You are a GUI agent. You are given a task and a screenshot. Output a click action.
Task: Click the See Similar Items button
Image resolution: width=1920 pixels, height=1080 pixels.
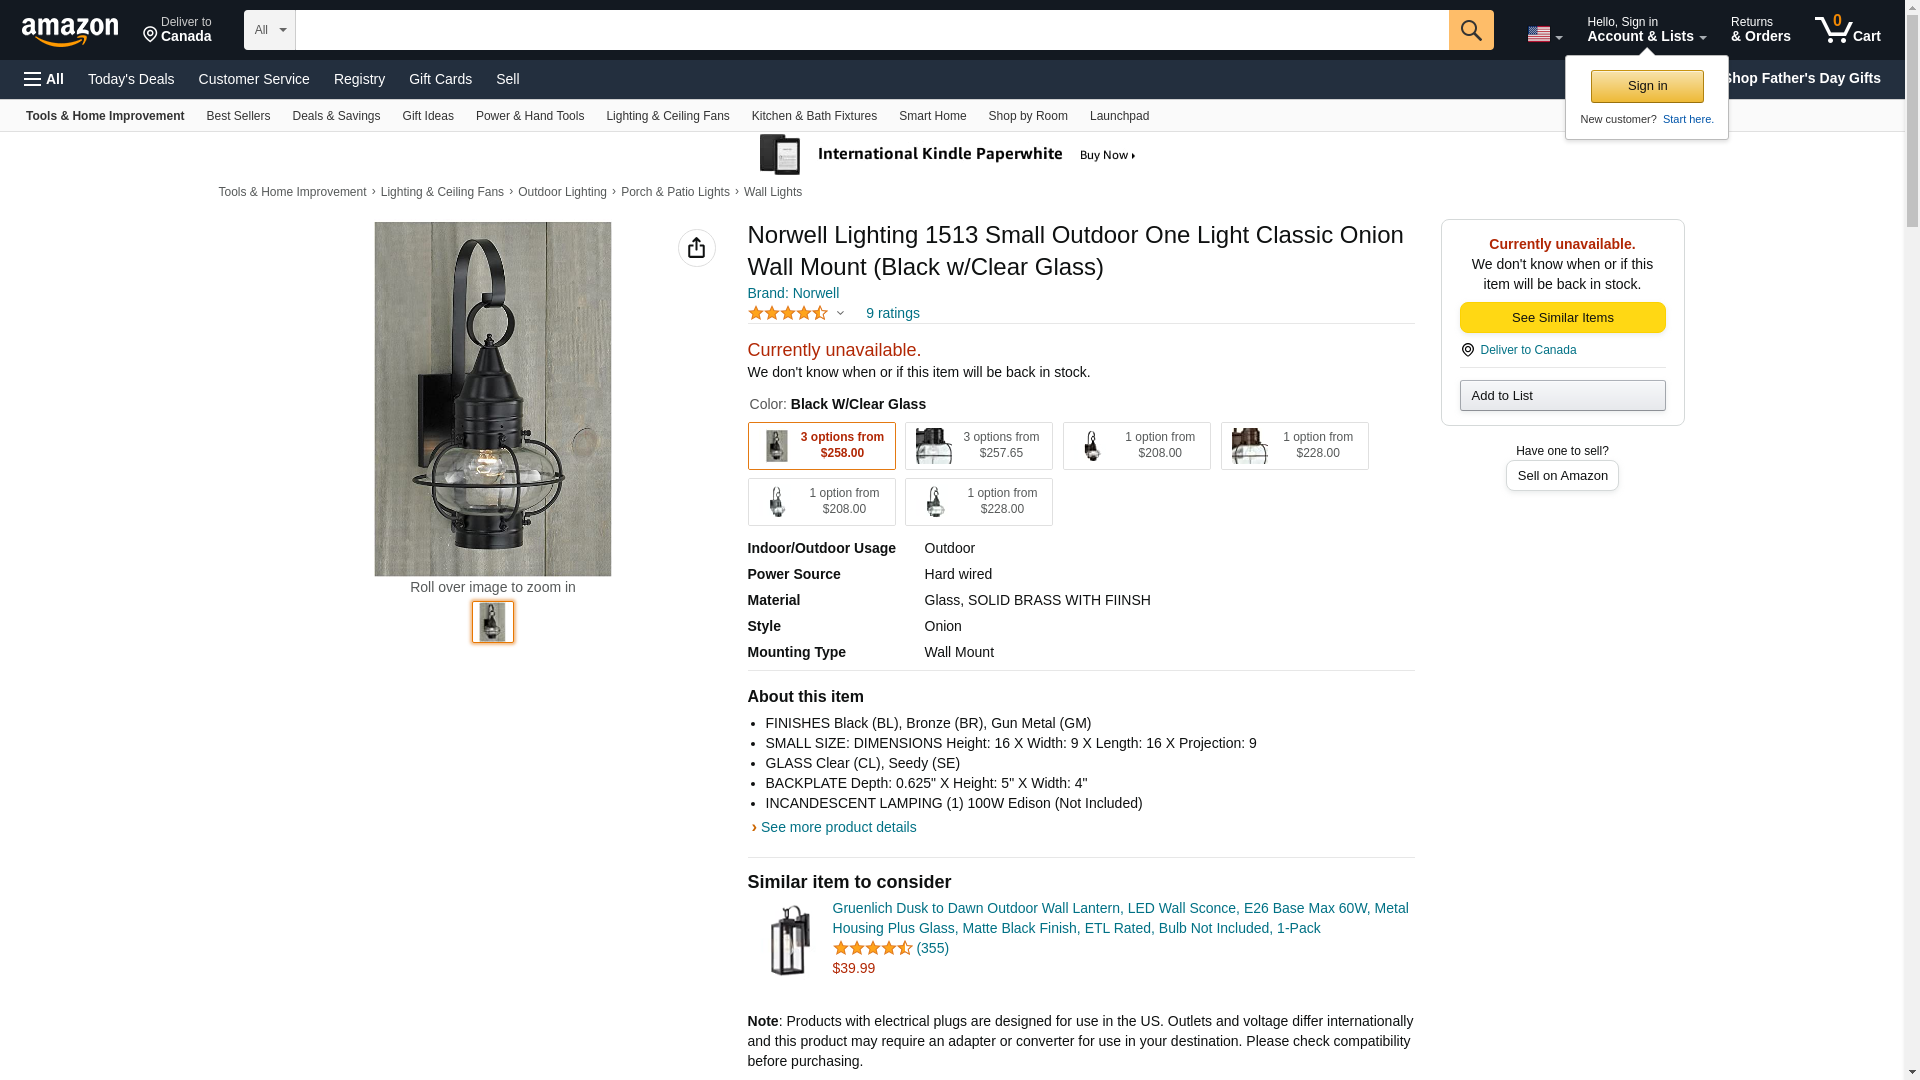tap(1562, 318)
